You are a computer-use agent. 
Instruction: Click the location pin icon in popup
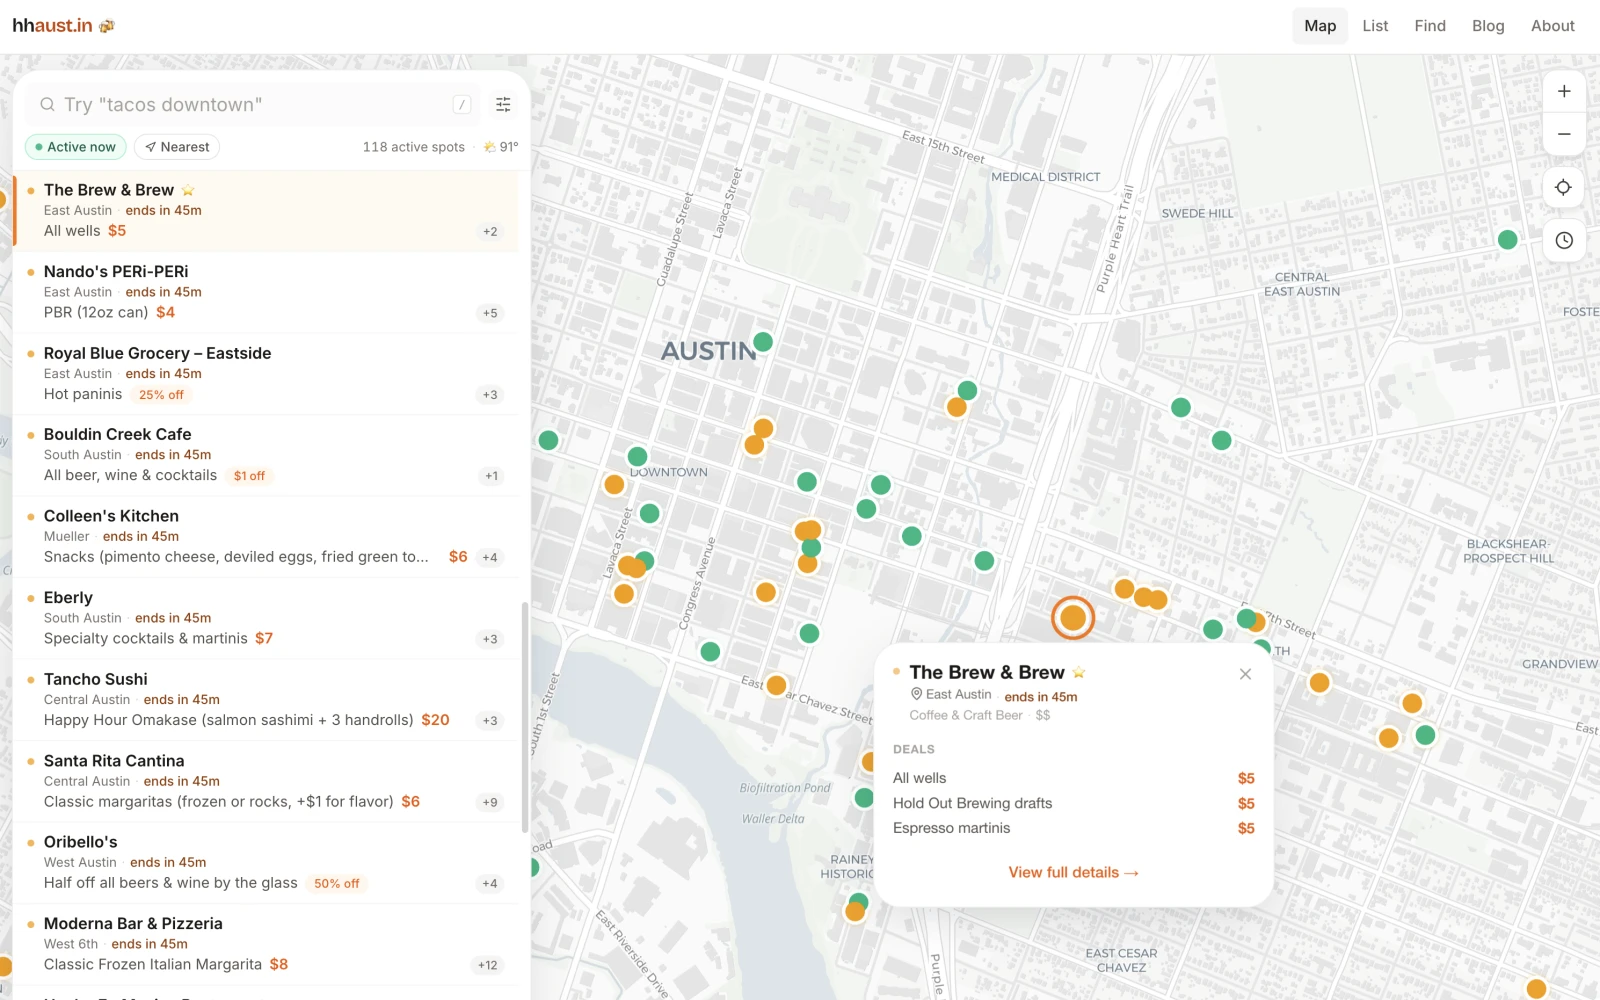point(916,694)
